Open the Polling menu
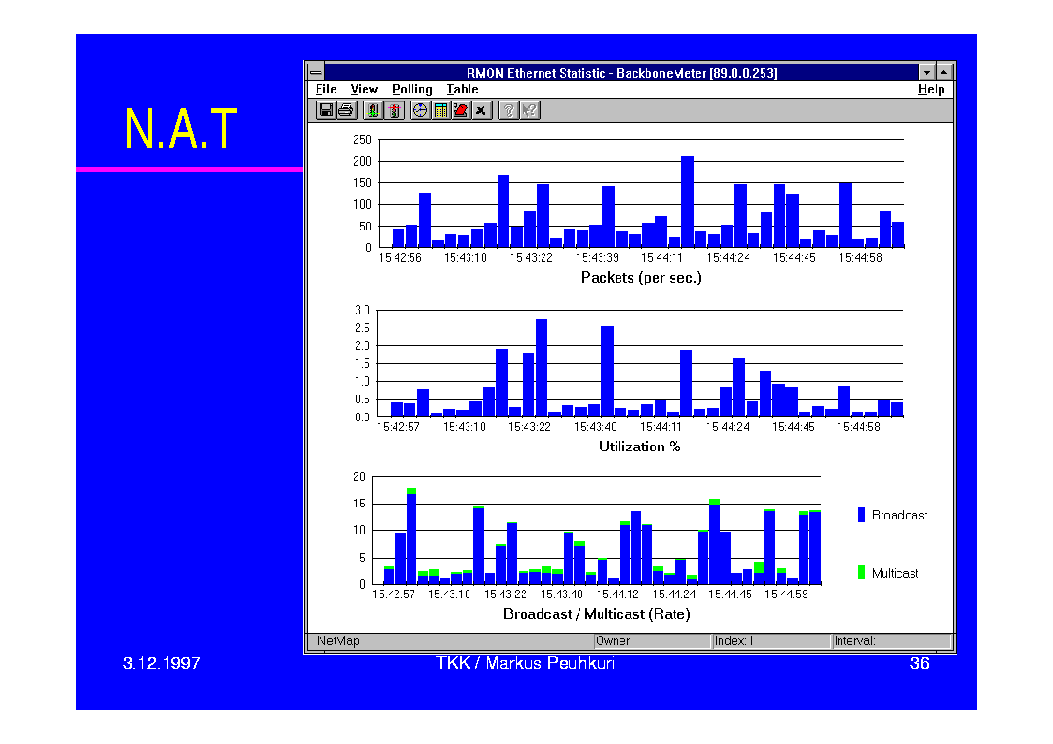Image resolution: width=1053 pixels, height=744 pixels. pyautogui.click(x=412, y=90)
